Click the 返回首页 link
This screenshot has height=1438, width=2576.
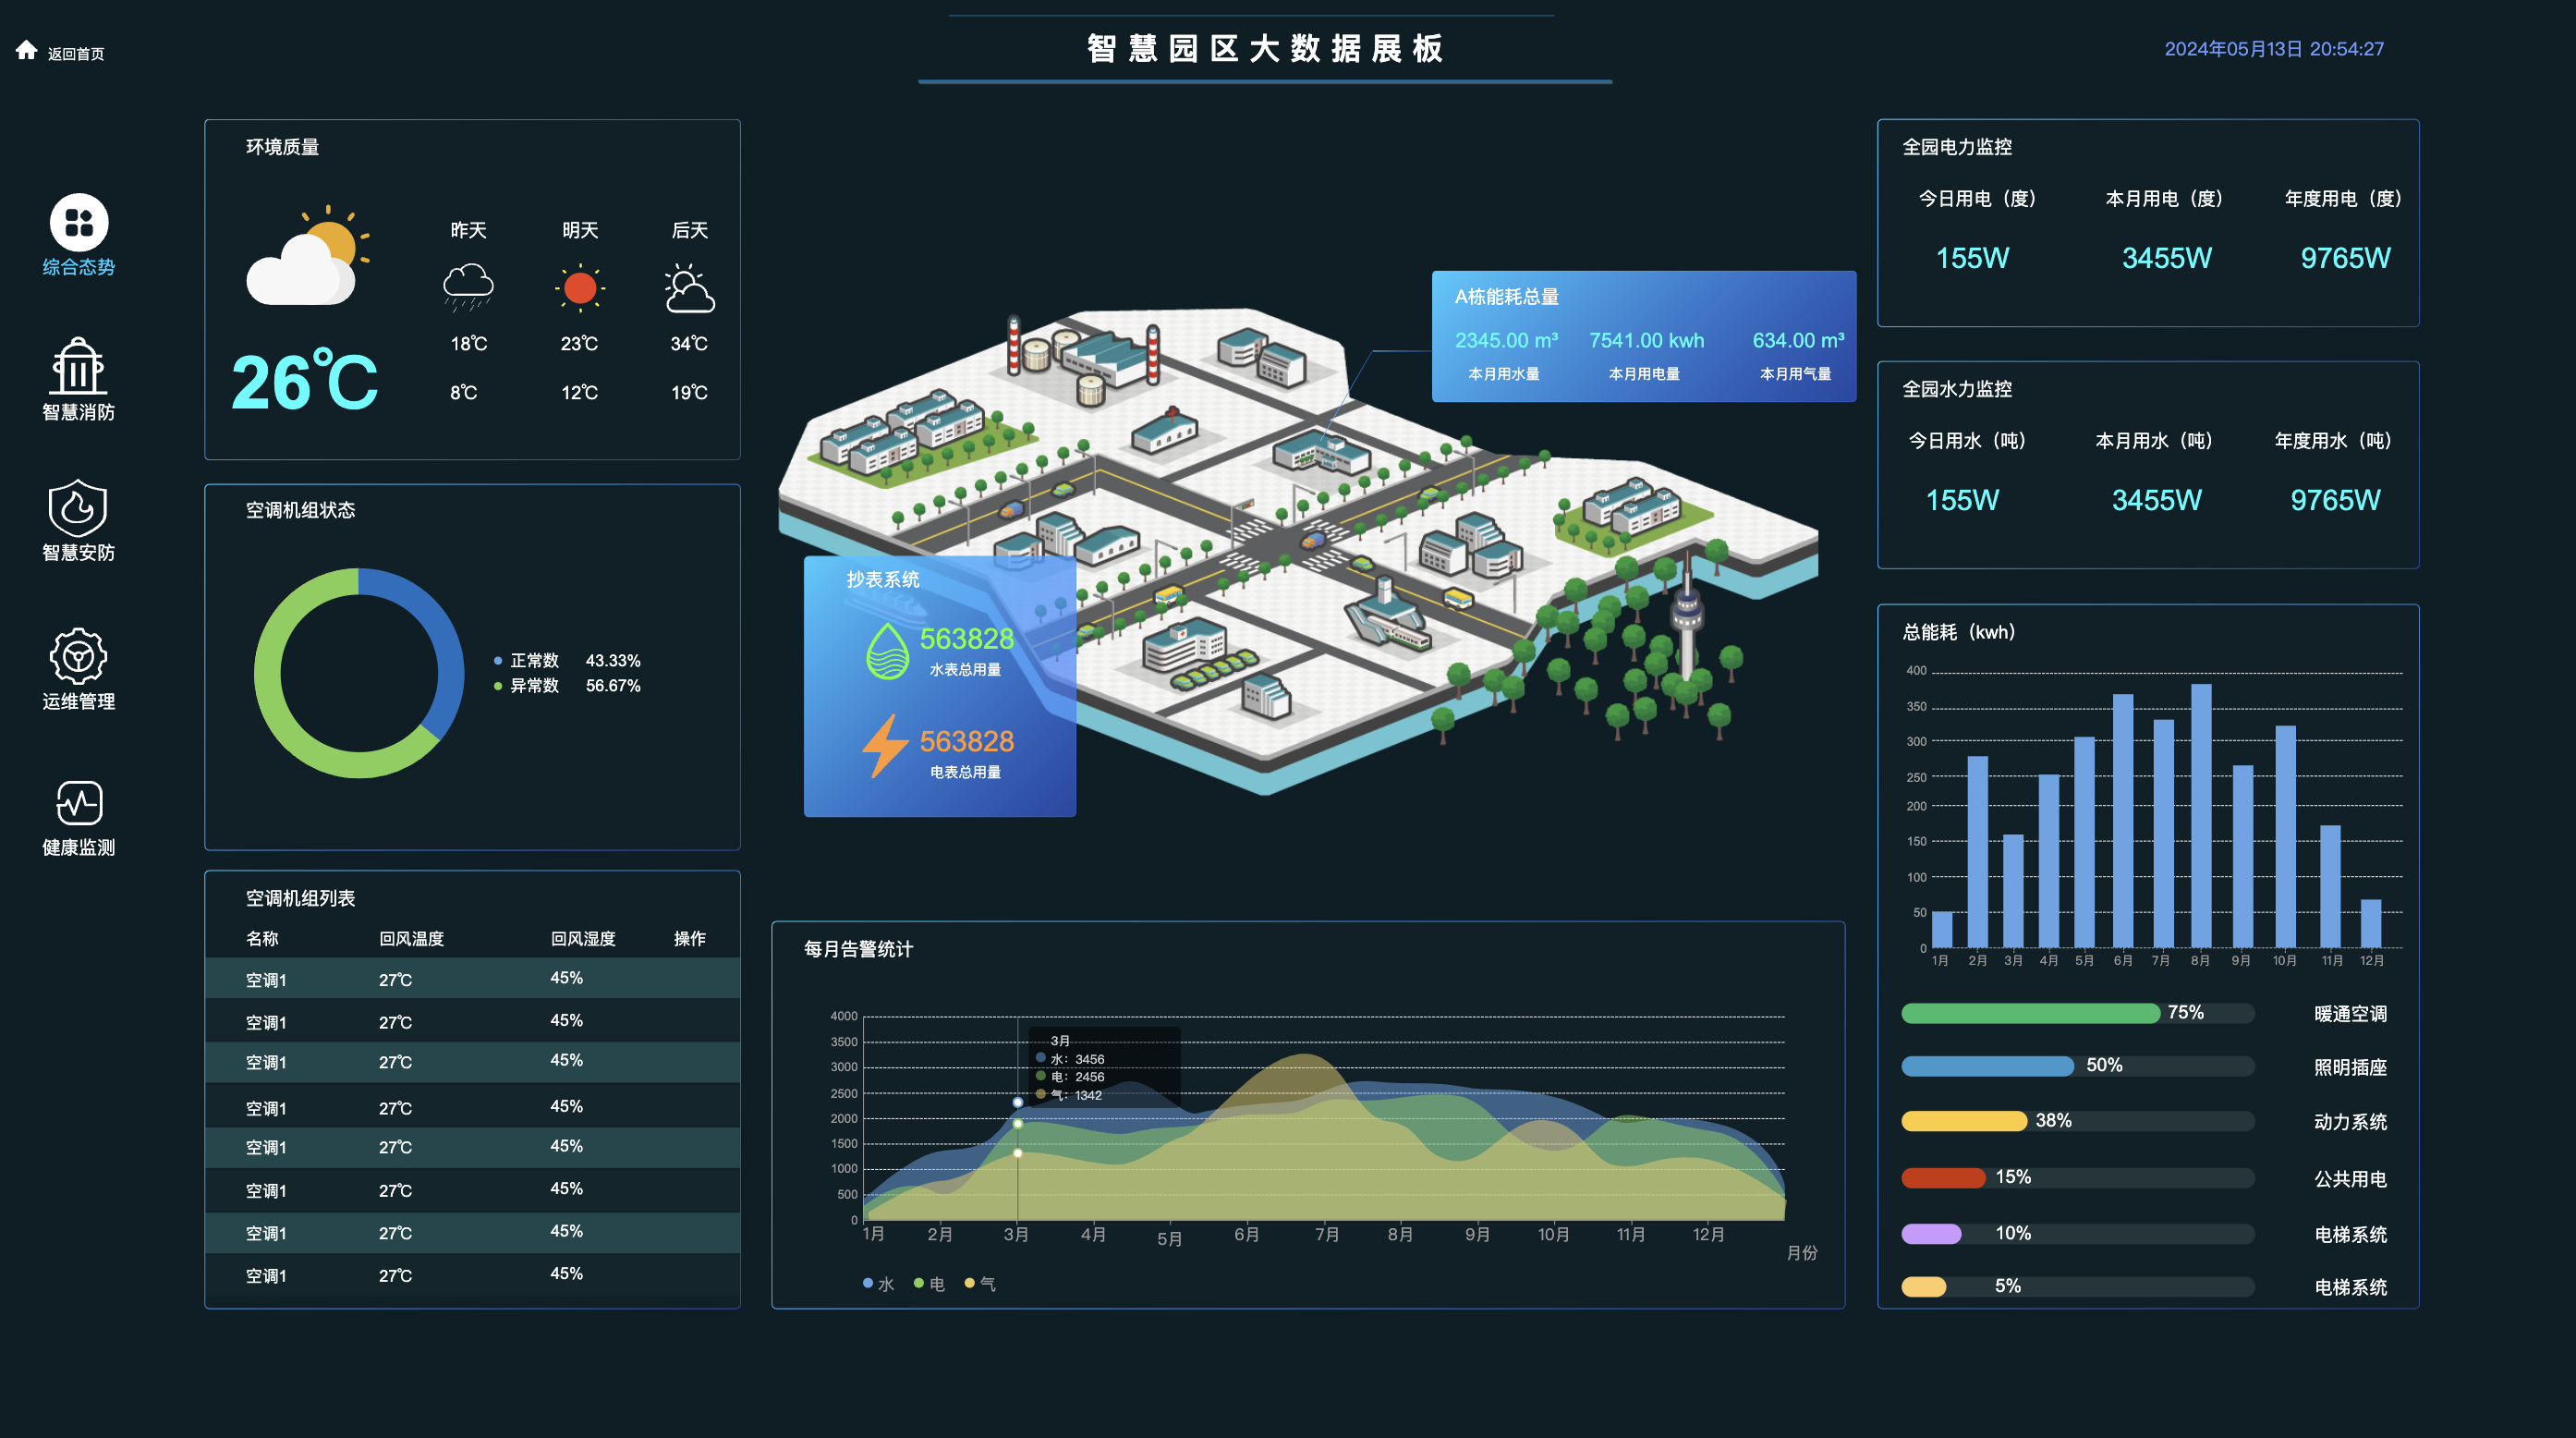[x=76, y=54]
